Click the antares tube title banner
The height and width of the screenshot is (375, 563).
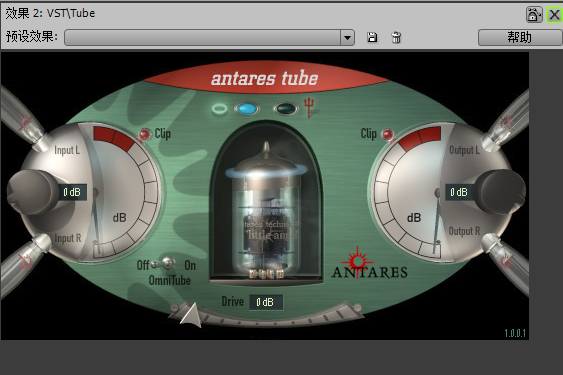[x=265, y=78]
